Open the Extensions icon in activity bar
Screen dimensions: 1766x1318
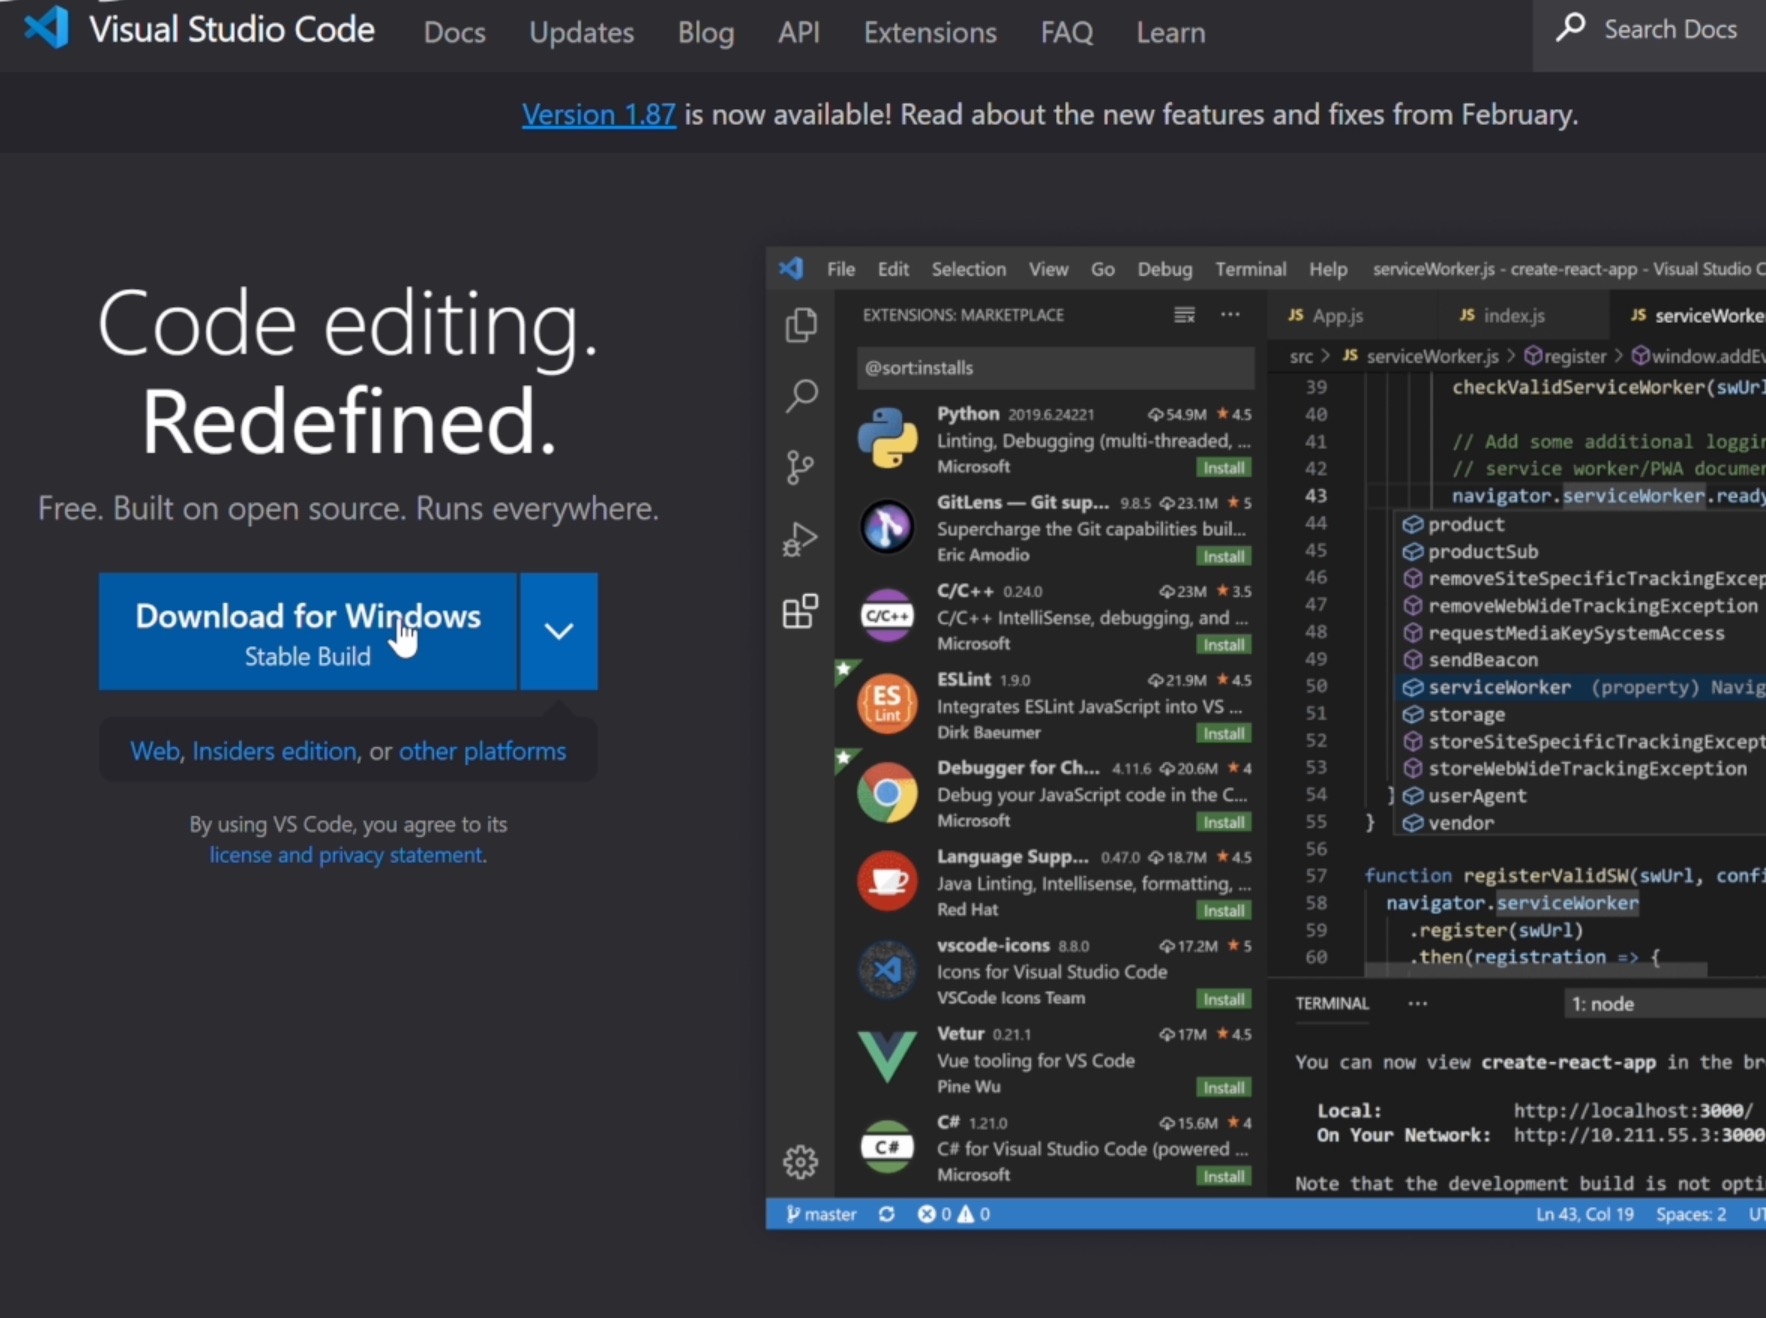pyautogui.click(x=800, y=611)
